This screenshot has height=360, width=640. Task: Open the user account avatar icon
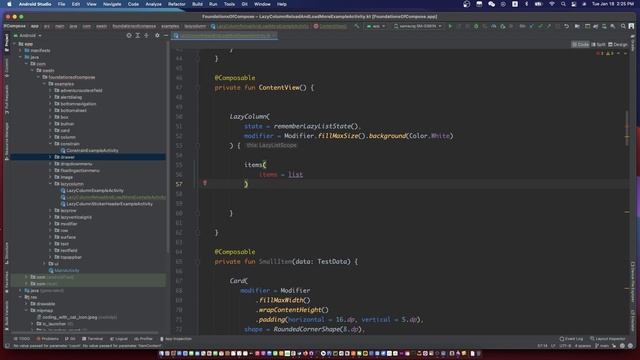tap(631, 26)
